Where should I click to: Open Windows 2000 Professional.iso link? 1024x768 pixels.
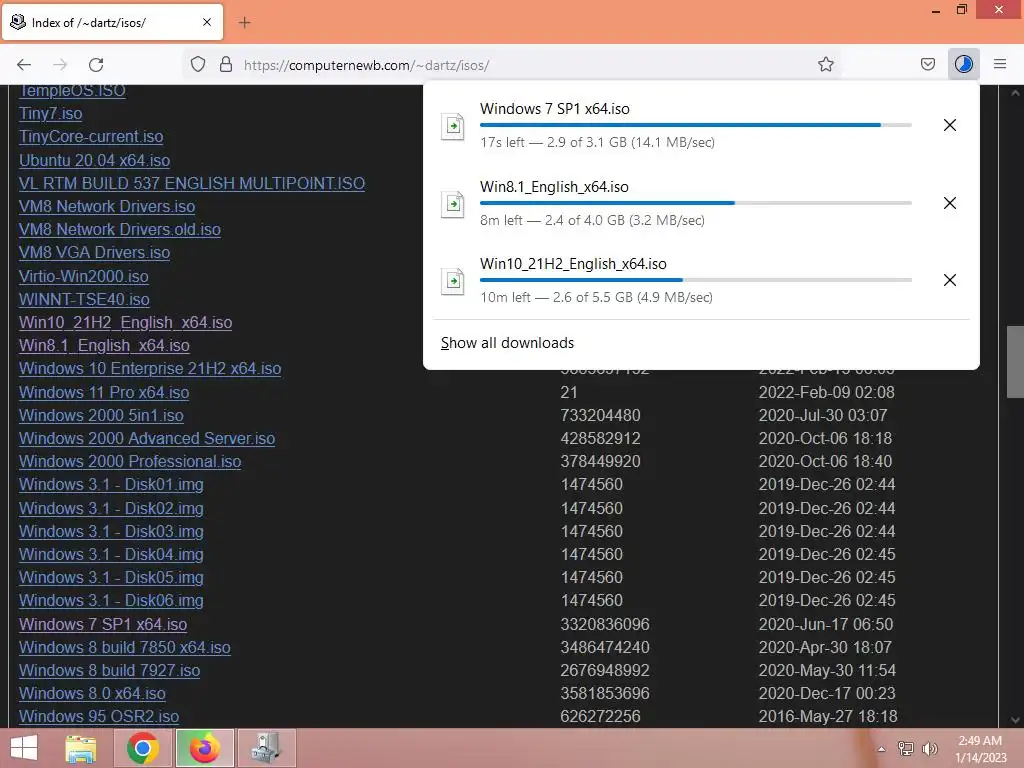pyautogui.click(x=130, y=462)
